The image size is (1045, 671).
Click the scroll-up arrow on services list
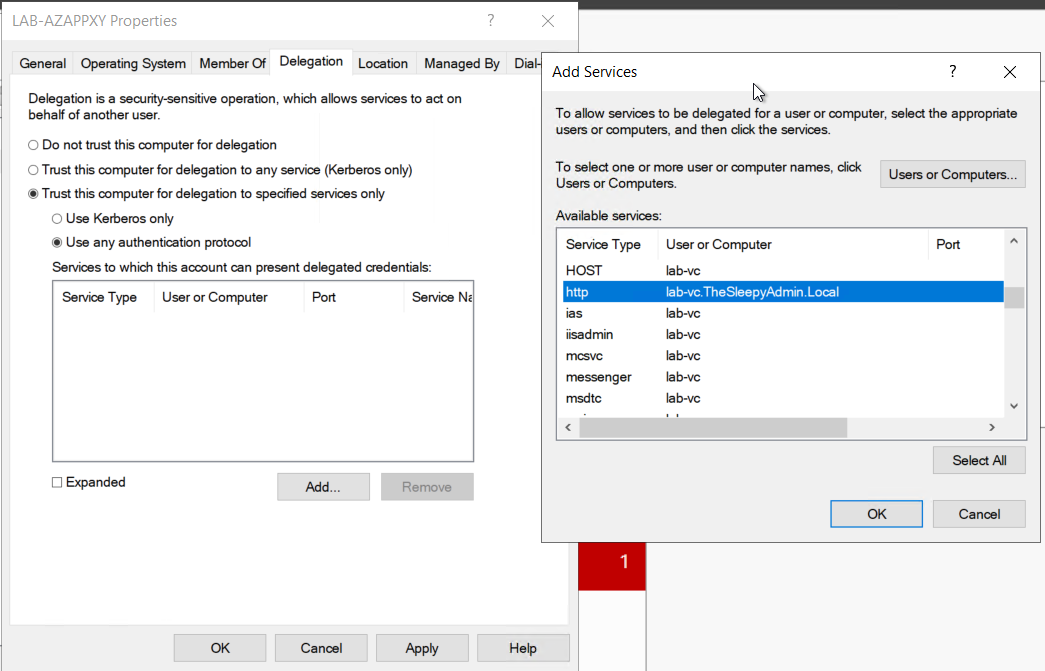(1013, 240)
